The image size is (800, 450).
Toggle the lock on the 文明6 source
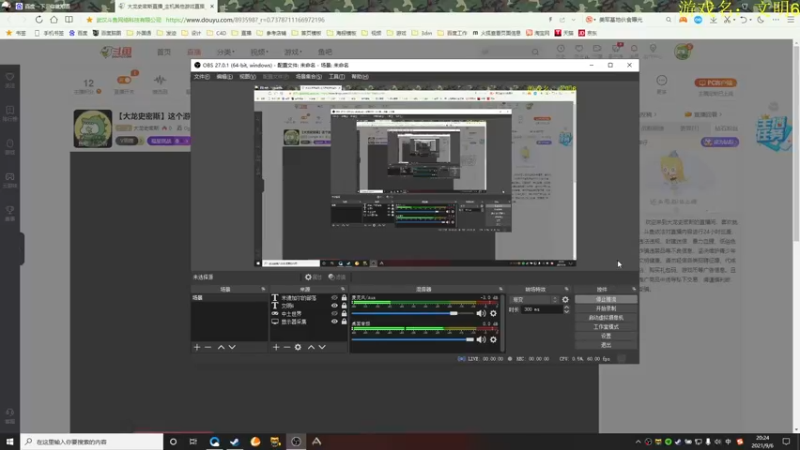point(344,306)
